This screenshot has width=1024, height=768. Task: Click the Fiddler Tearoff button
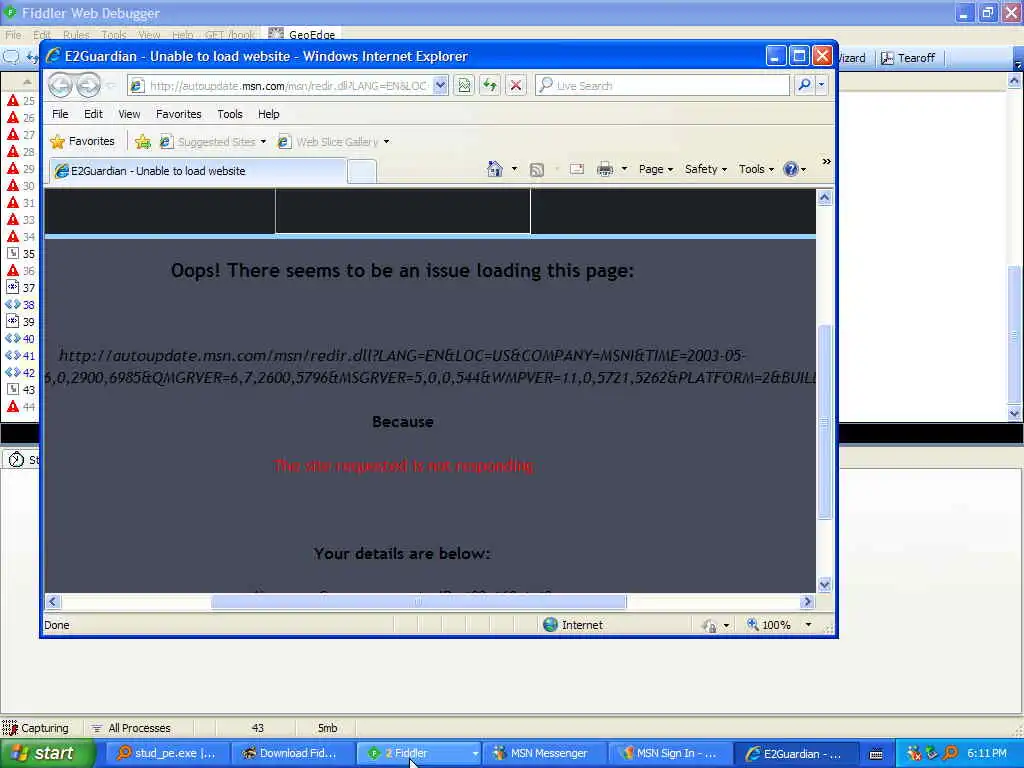[908, 58]
